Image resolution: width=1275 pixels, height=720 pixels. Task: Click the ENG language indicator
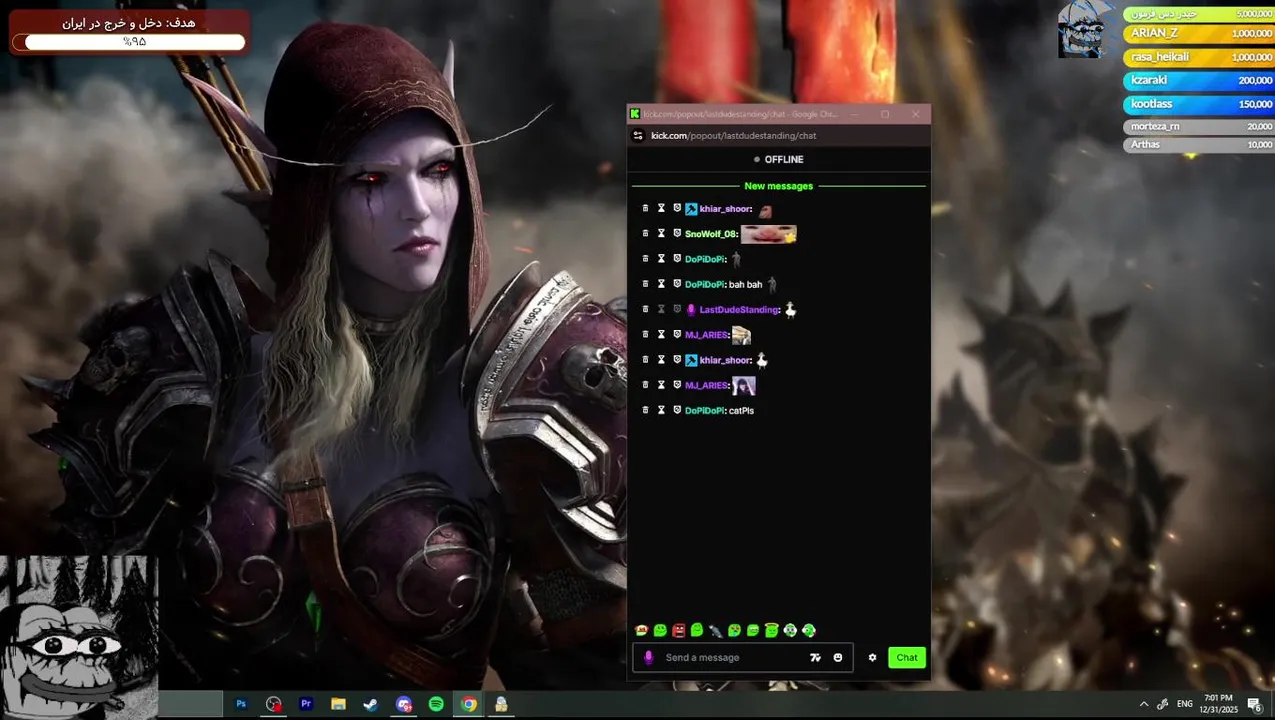pyautogui.click(x=1184, y=704)
